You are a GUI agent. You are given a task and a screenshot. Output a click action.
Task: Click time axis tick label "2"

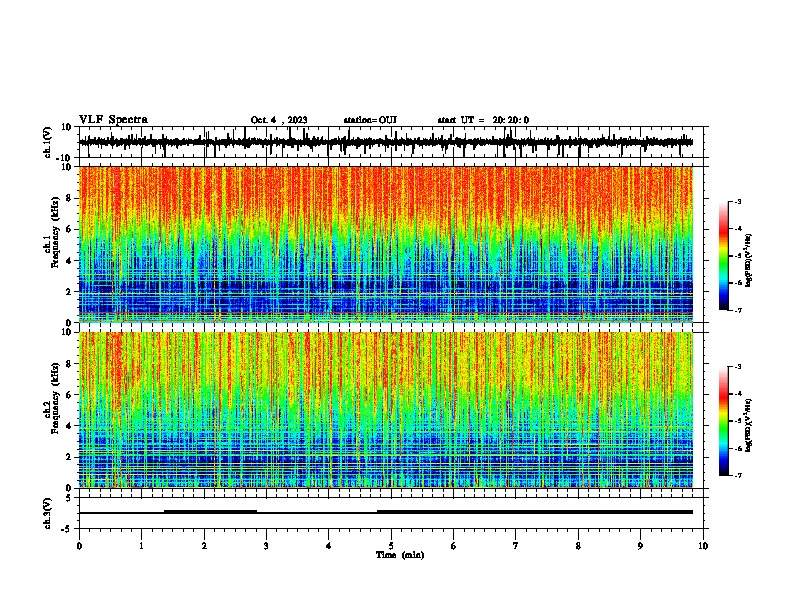(204, 546)
